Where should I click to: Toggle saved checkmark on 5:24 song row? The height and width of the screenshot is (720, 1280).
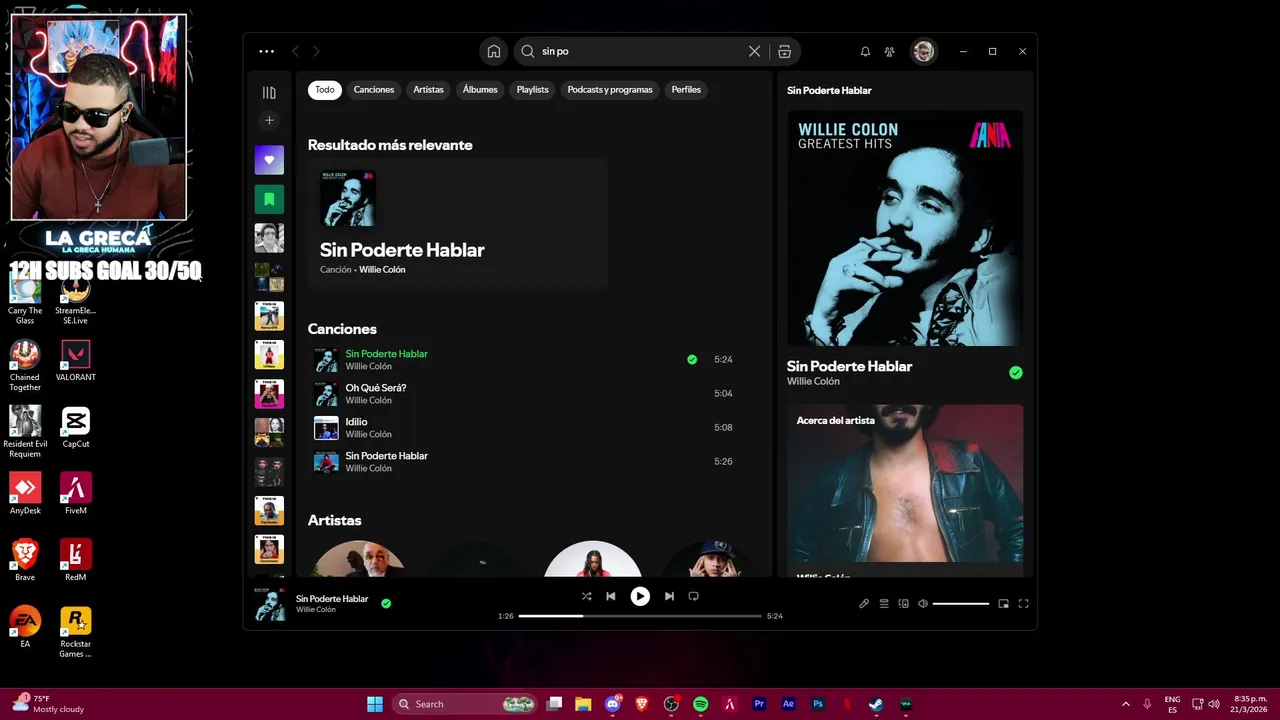(x=692, y=360)
